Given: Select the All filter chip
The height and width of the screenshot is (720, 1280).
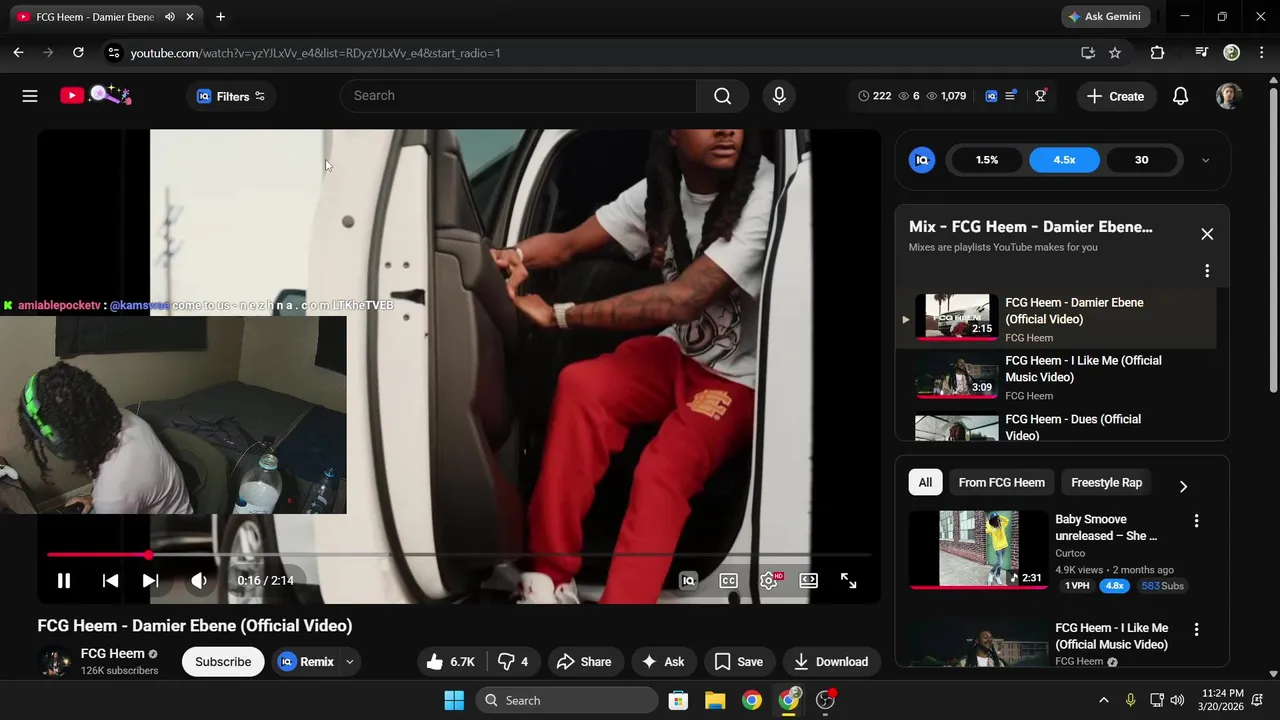Looking at the screenshot, I should point(925,483).
